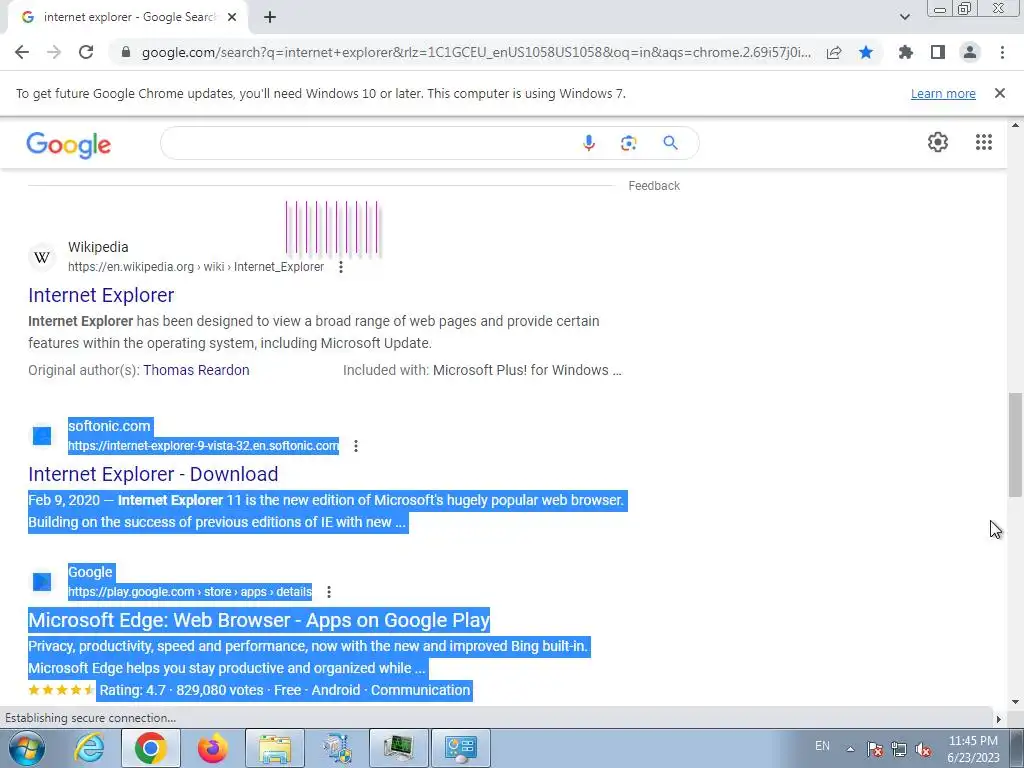Open the network tray icon
Screen dimensions: 1024x768
point(899,749)
